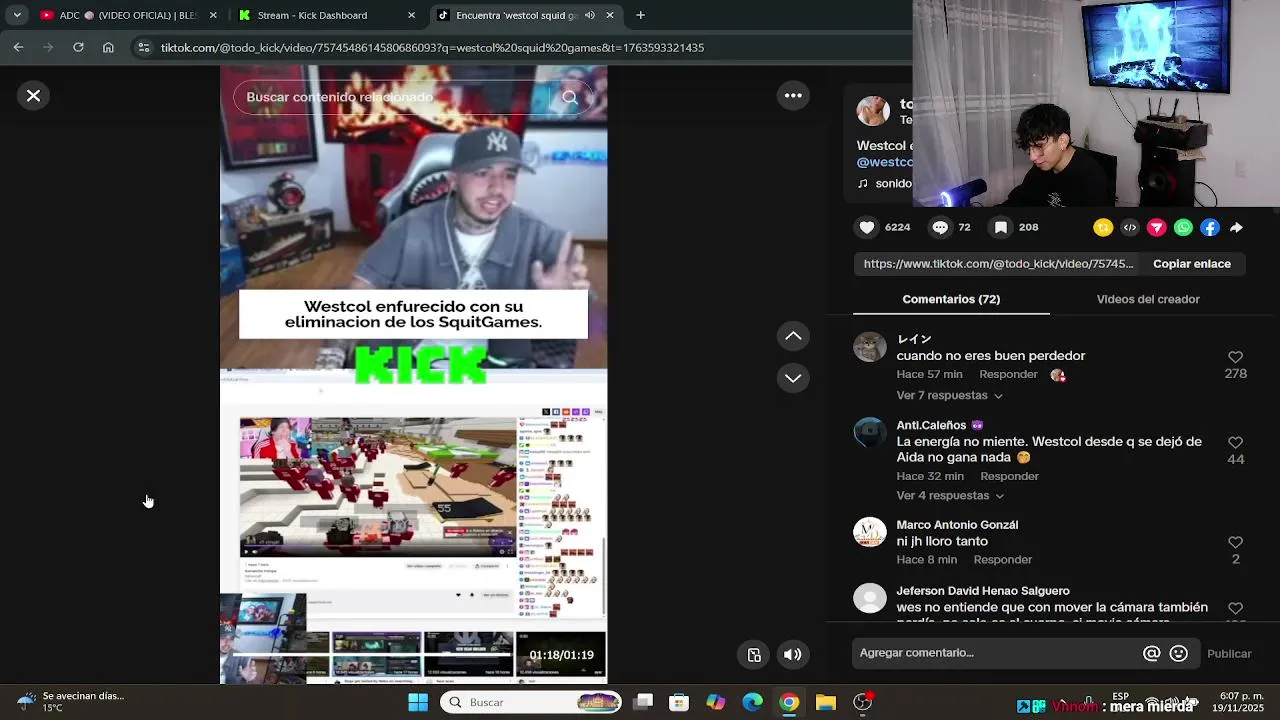
Task: Open the Windows Start menu
Action: [x=418, y=702]
